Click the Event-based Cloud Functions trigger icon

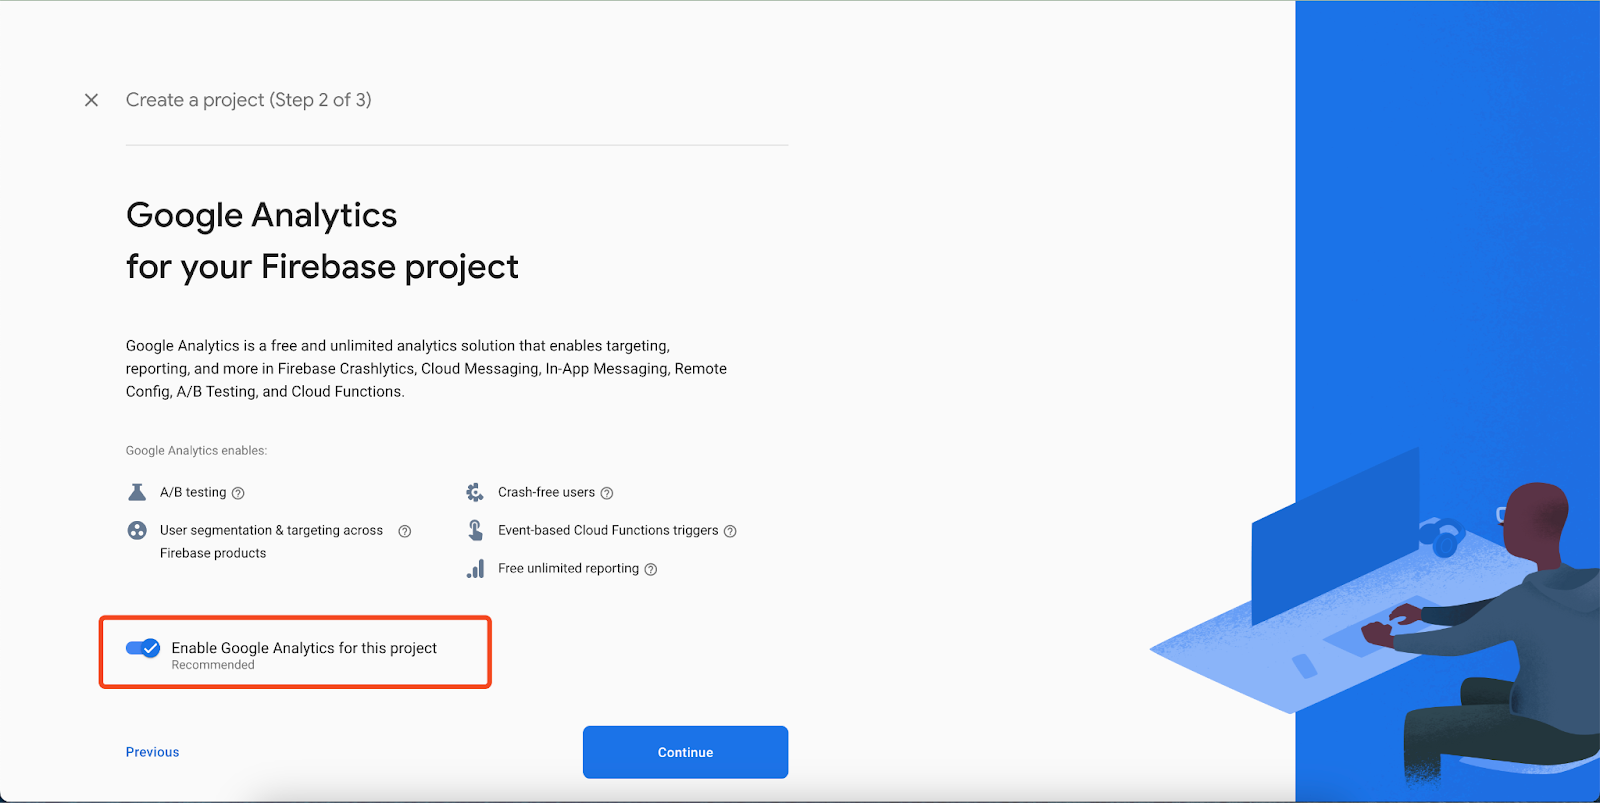click(x=476, y=530)
